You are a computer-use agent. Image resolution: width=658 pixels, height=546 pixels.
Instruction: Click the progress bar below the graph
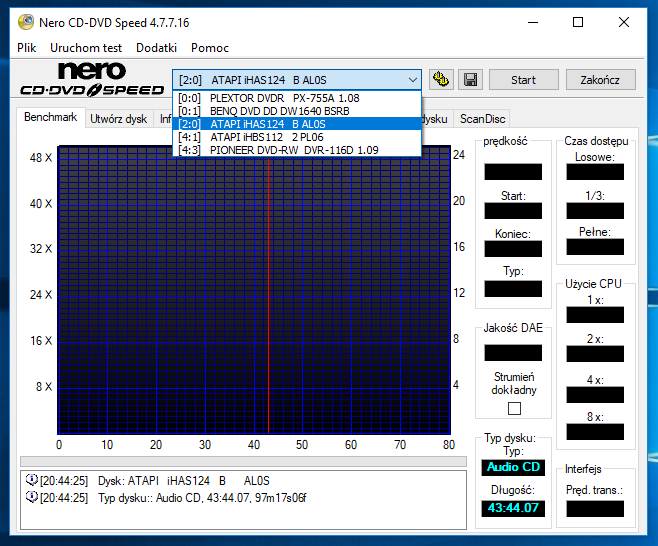pyautogui.click(x=243, y=461)
